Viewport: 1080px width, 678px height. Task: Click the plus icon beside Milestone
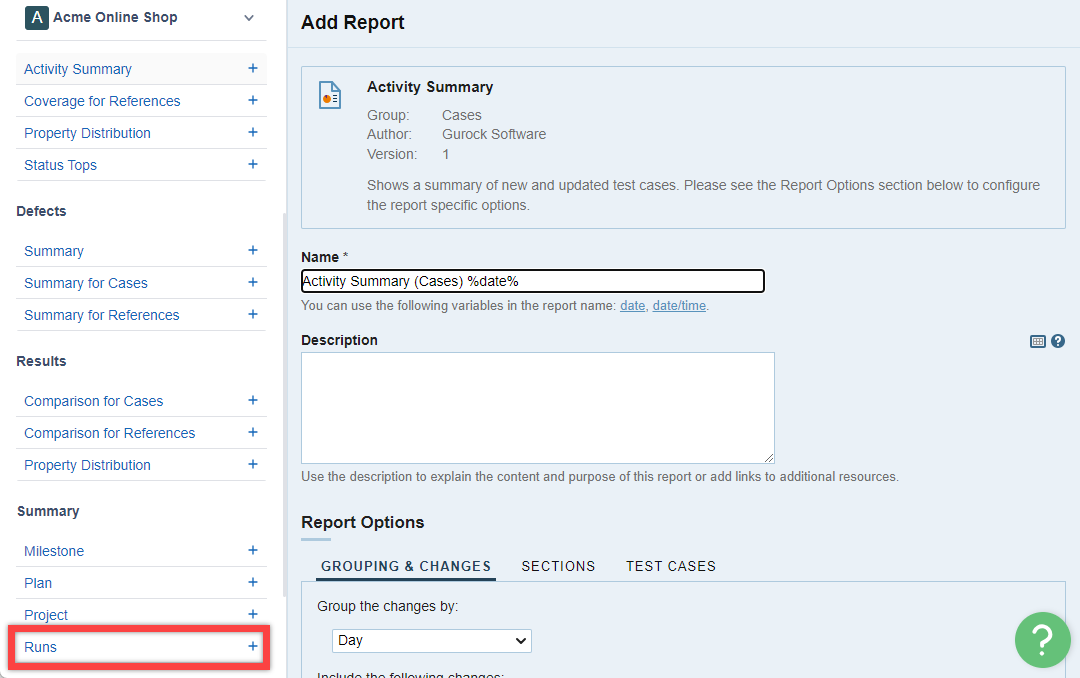[252, 551]
